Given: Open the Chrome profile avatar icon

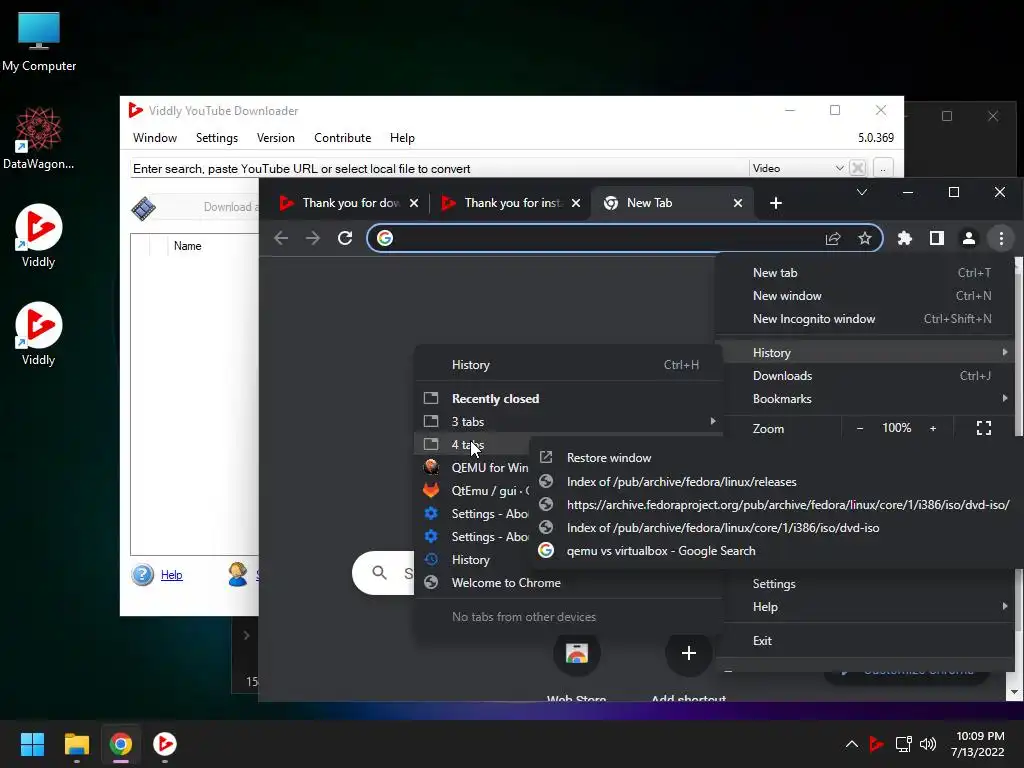Looking at the screenshot, I should pyautogui.click(x=968, y=238).
